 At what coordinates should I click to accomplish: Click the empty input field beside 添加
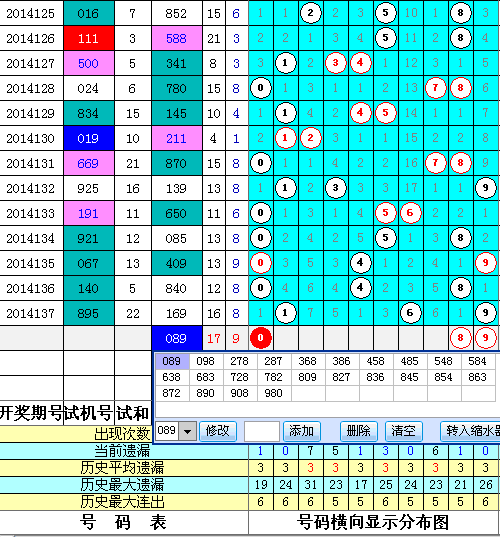pyautogui.click(x=262, y=431)
